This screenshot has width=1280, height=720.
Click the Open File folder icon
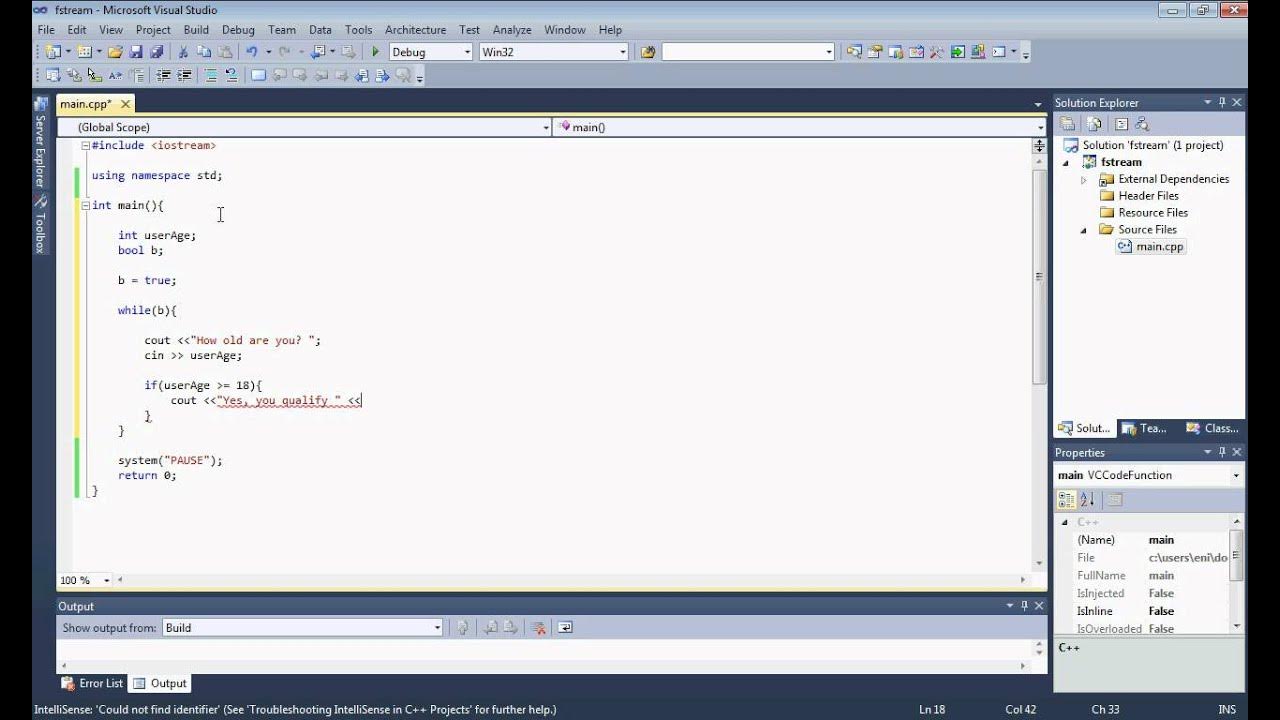pyautogui.click(x=115, y=52)
